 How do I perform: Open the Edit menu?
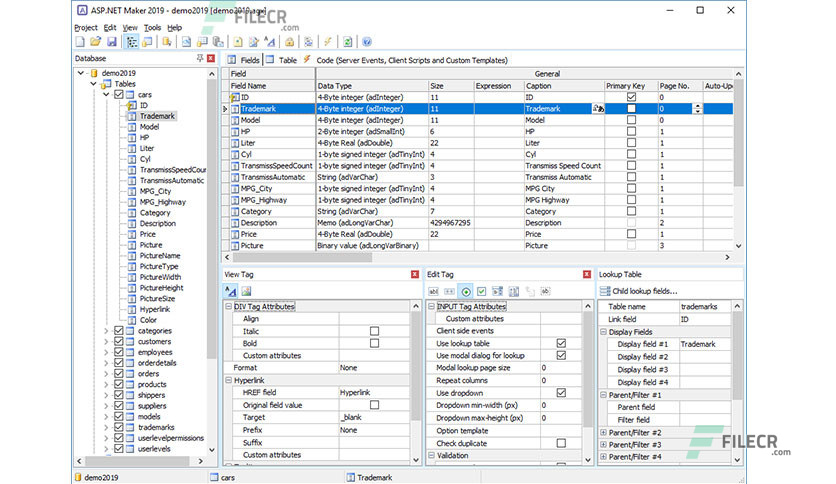(x=110, y=28)
